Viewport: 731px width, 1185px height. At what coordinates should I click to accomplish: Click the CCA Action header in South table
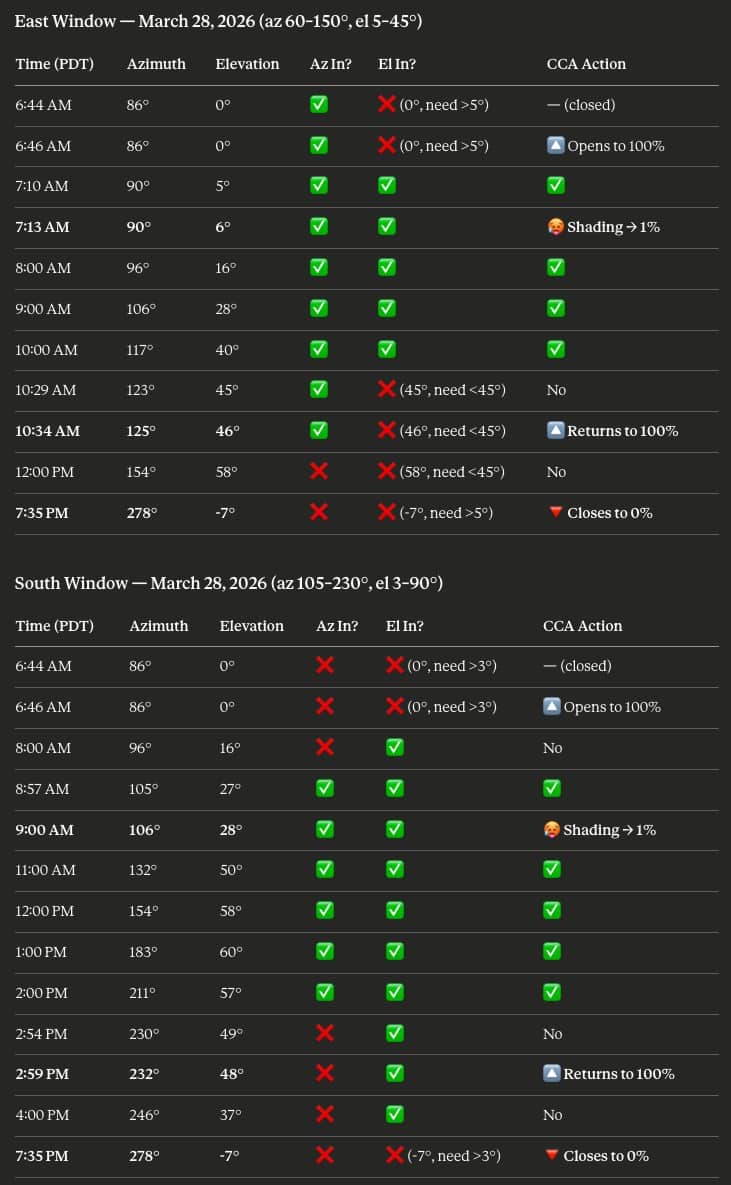(582, 626)
